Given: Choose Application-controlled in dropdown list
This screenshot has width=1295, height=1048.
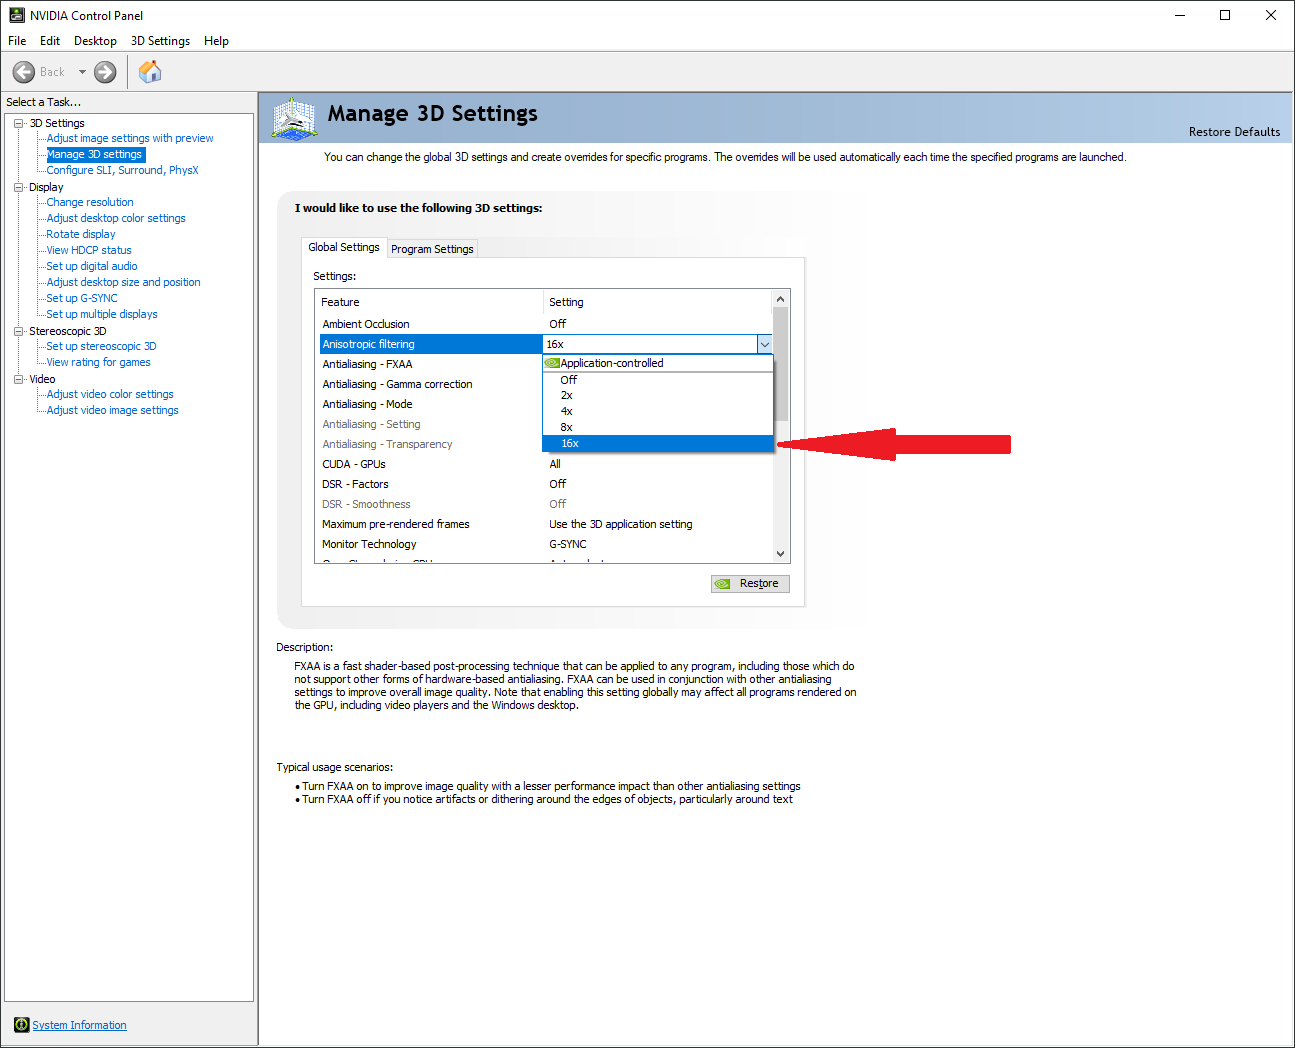Looking at the screenshot, I should (658, 363).
